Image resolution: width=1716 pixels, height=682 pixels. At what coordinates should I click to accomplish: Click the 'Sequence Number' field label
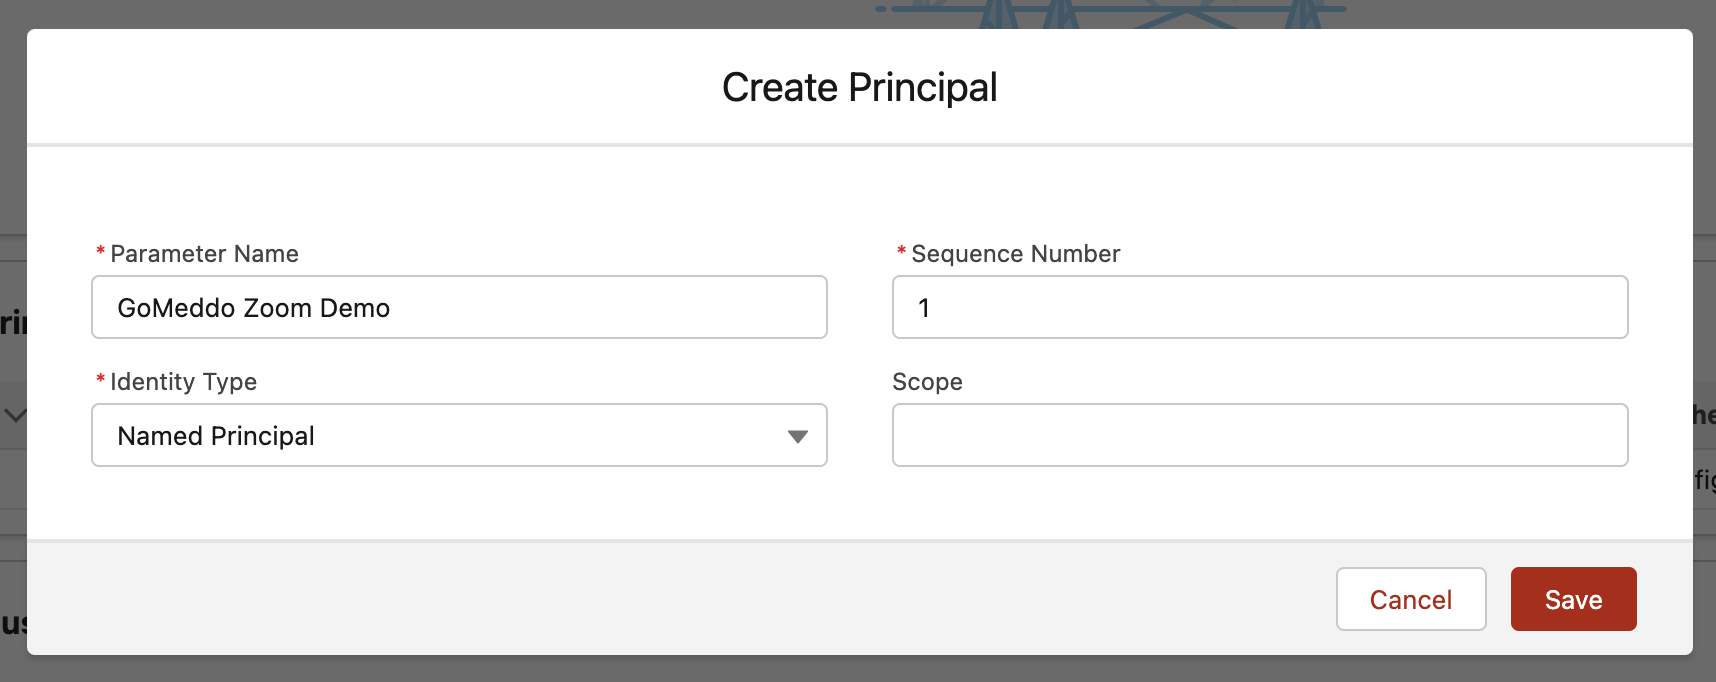tap(1015, 254)
